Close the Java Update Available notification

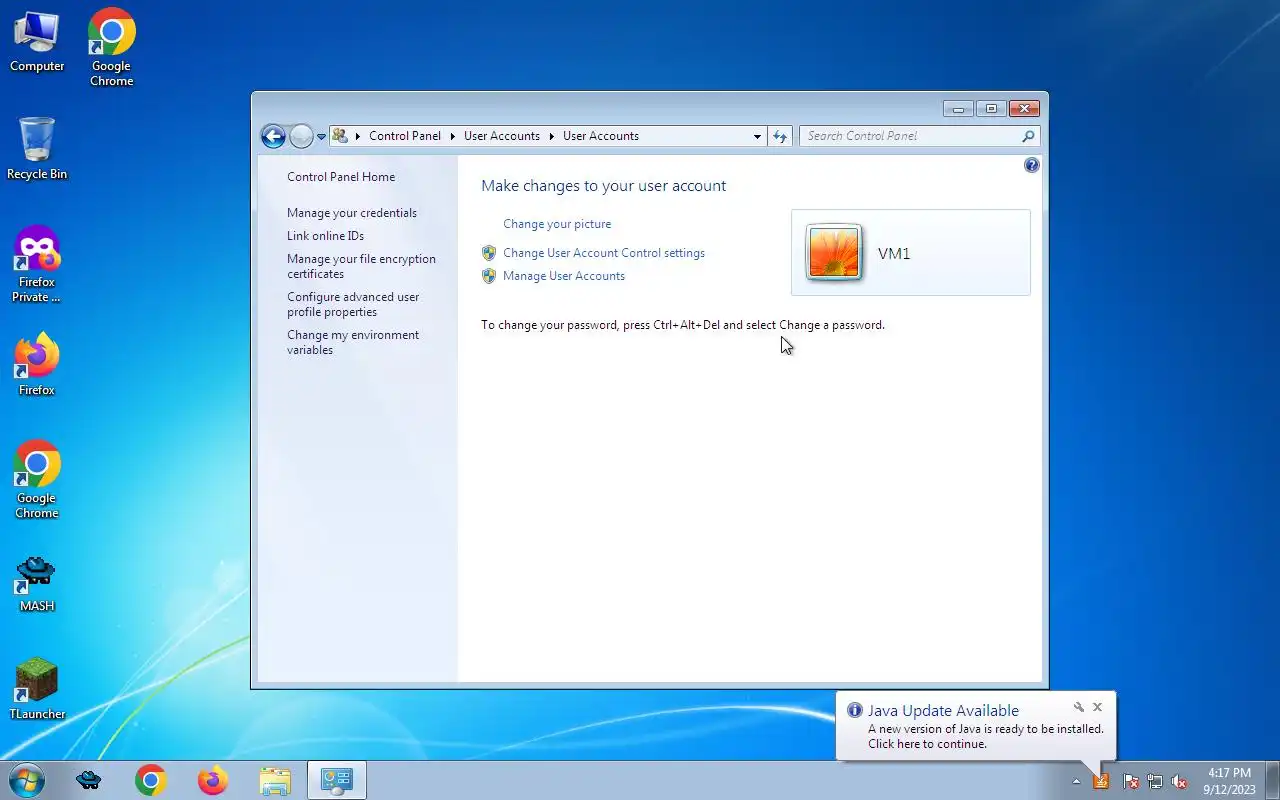[1097, 707]
